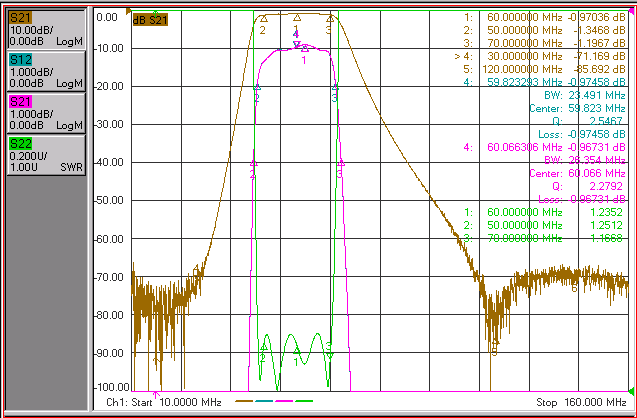The width and height of the screenshot is (637, 418).
Task: Select the teal S12 trace status button
Action: [x=46, y=71]
